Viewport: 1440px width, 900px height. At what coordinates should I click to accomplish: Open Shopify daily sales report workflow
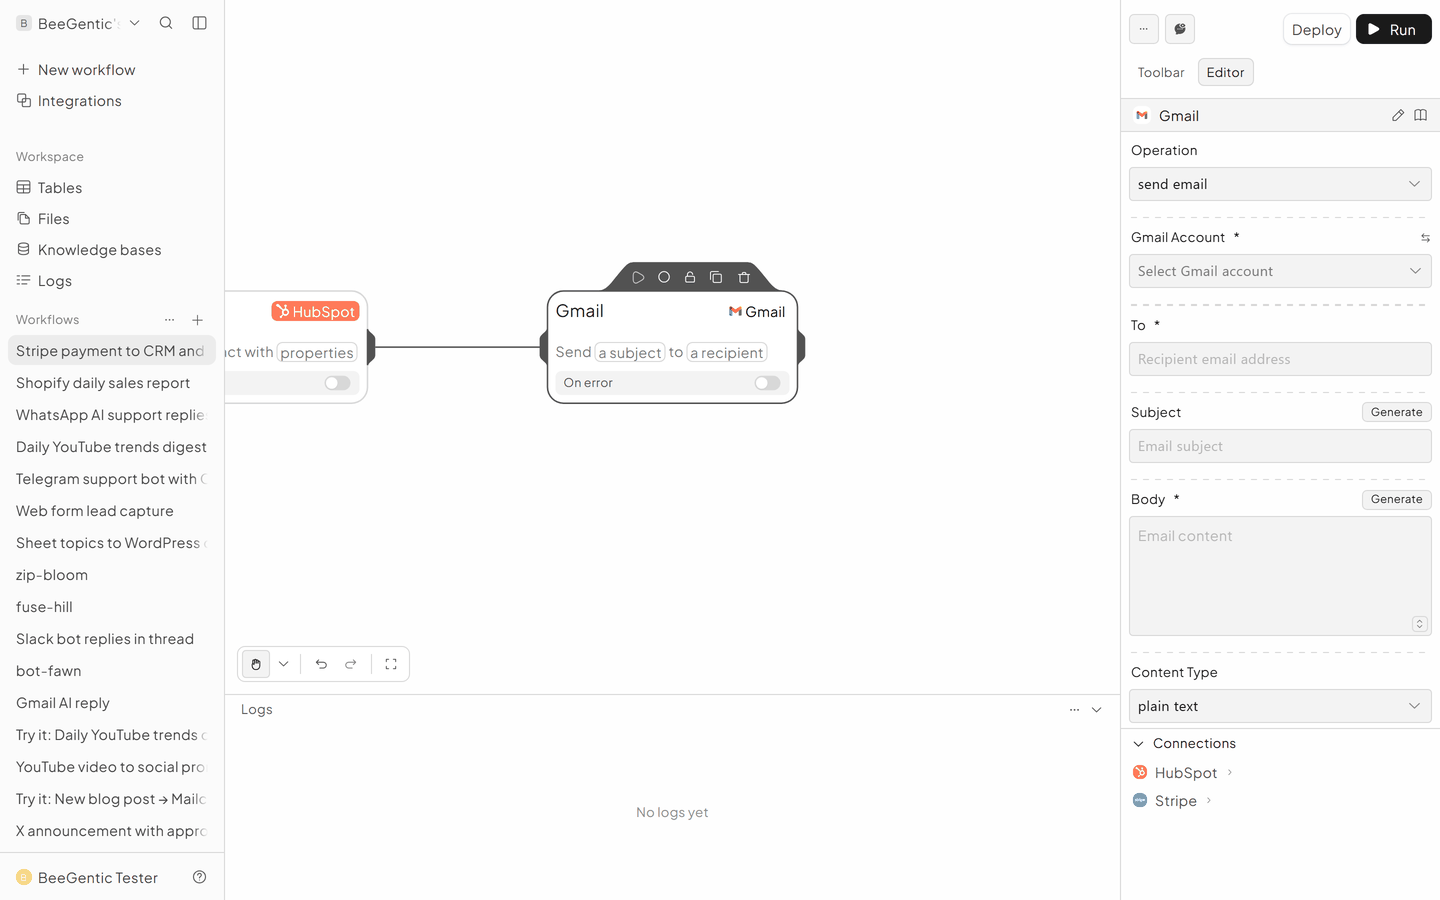pos(112,383)
